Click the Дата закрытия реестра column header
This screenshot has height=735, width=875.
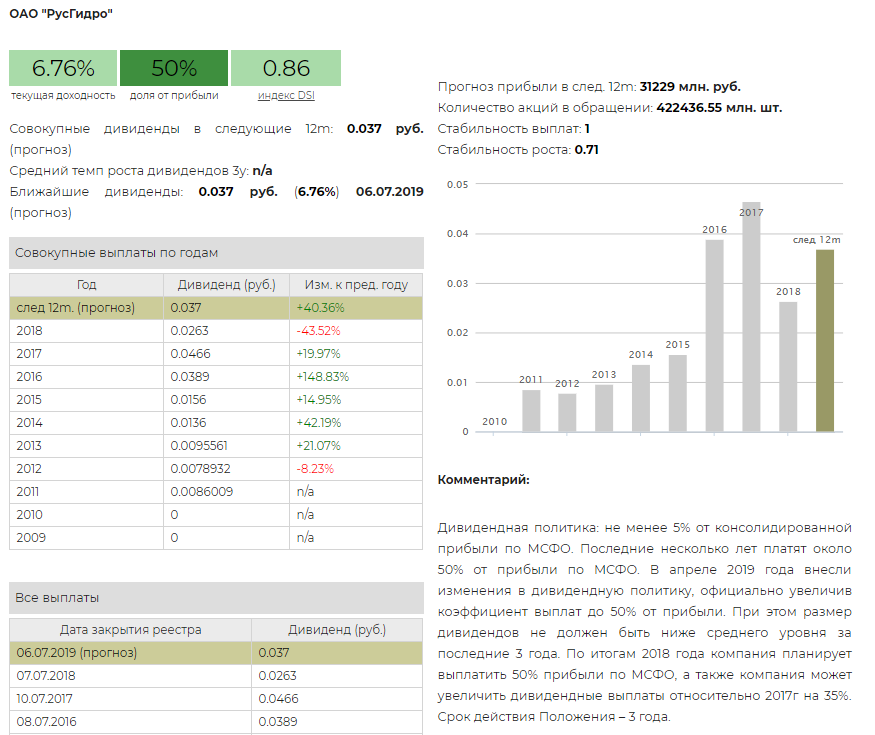pyautogui.click(x=130, y=630)
